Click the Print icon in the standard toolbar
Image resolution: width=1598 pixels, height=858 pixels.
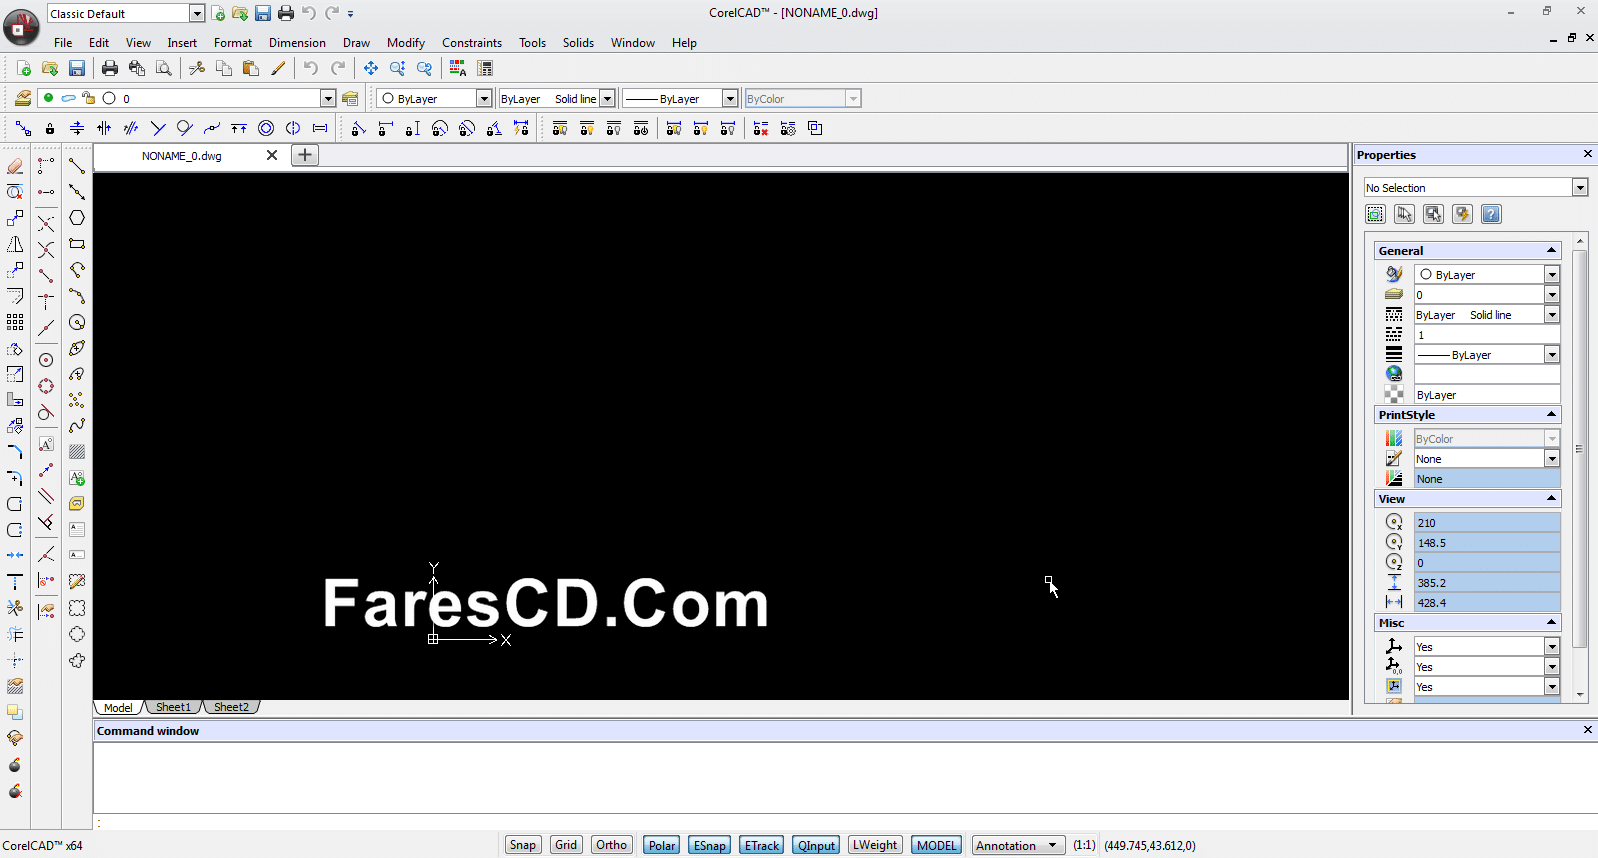(110, 68)
